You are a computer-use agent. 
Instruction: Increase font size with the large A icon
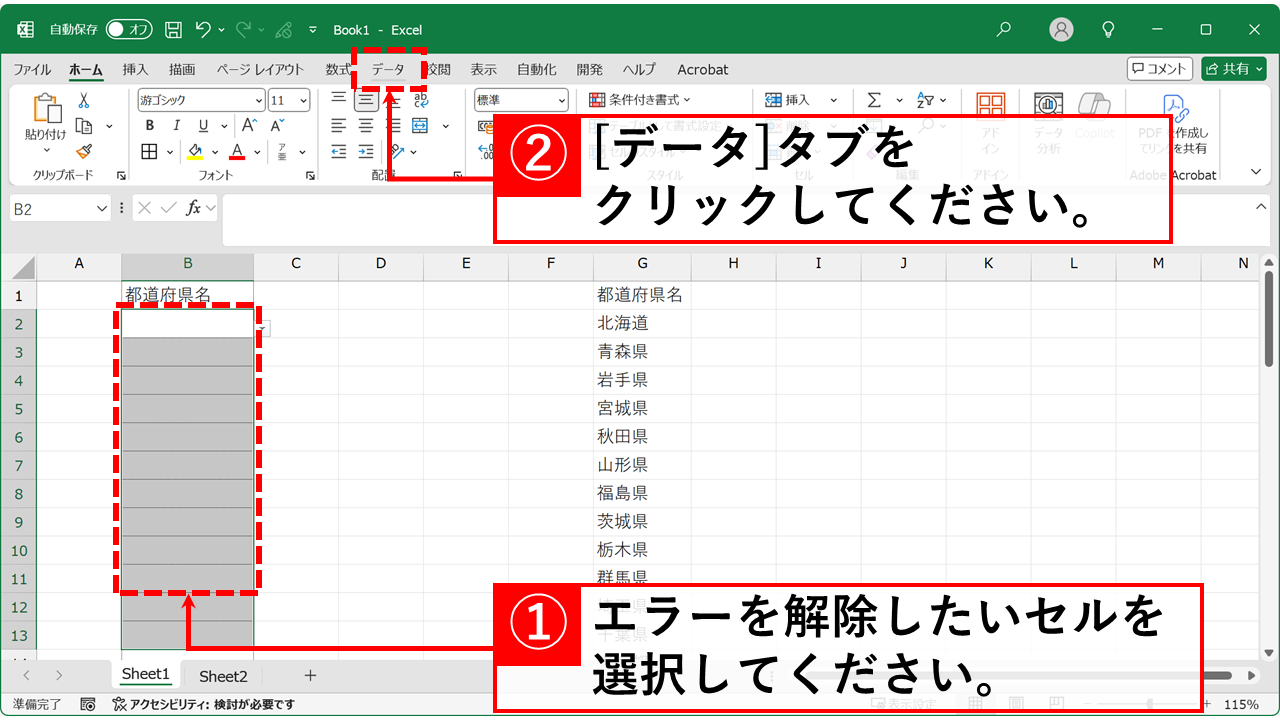click(249, 126)
